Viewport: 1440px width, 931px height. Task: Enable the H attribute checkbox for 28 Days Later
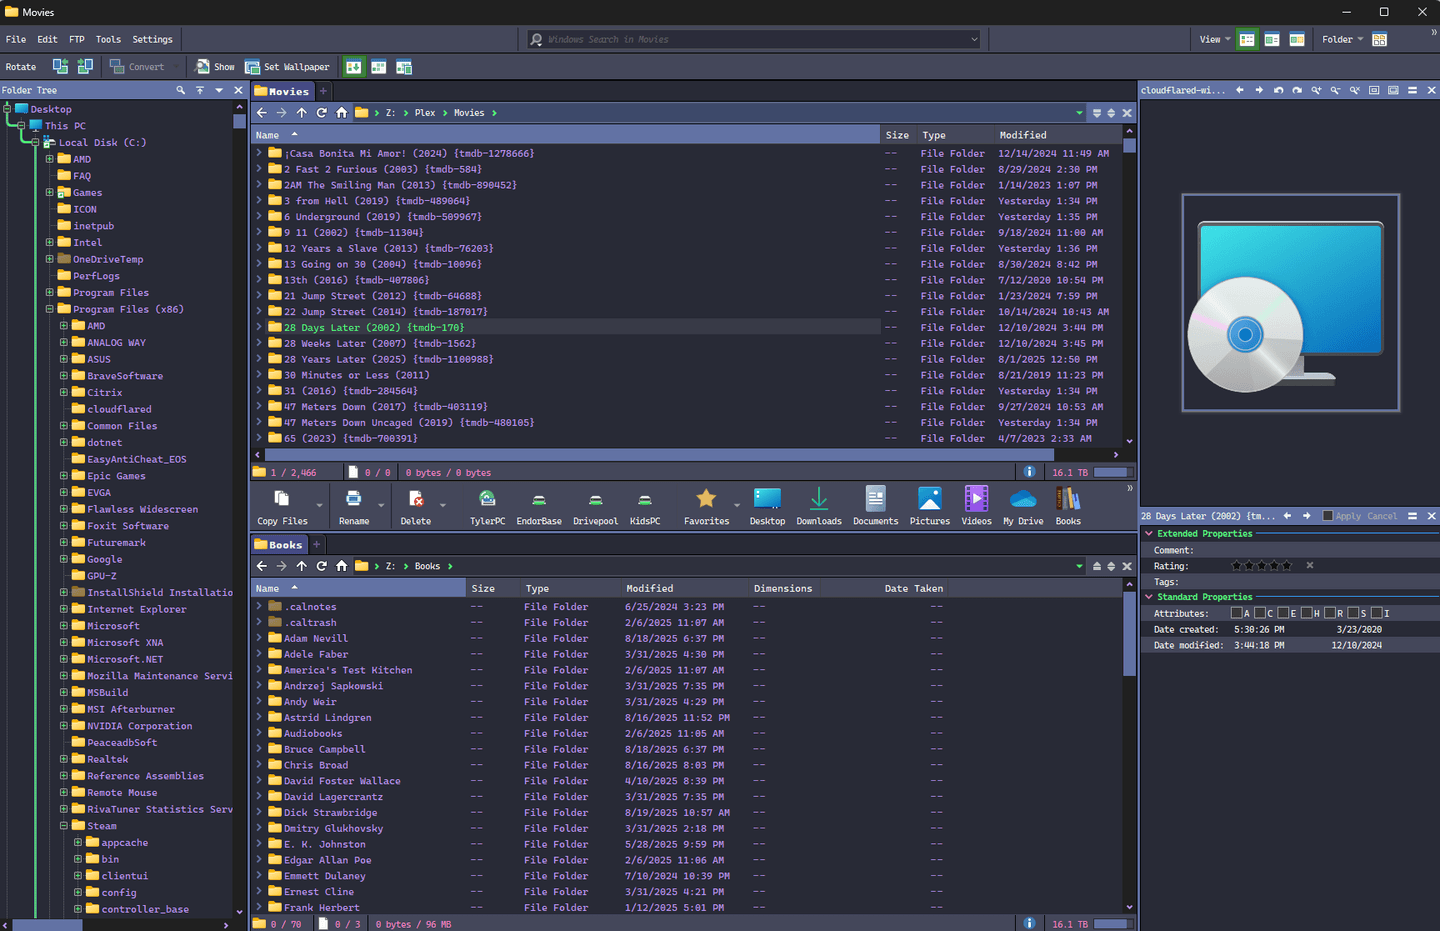(x=1306, y=613)
